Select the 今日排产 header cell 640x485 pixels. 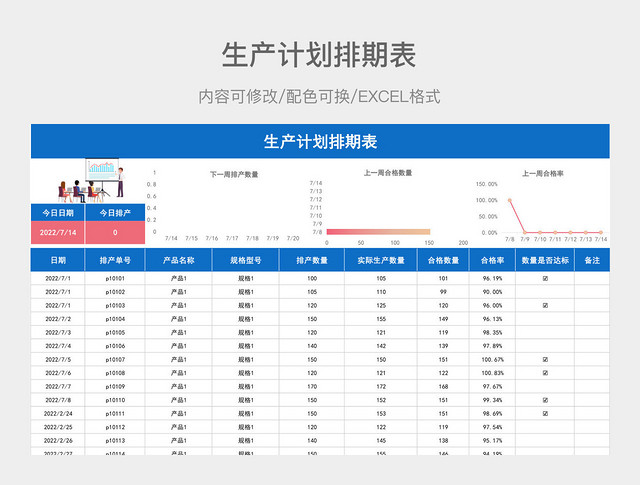(x=115, y=213)
